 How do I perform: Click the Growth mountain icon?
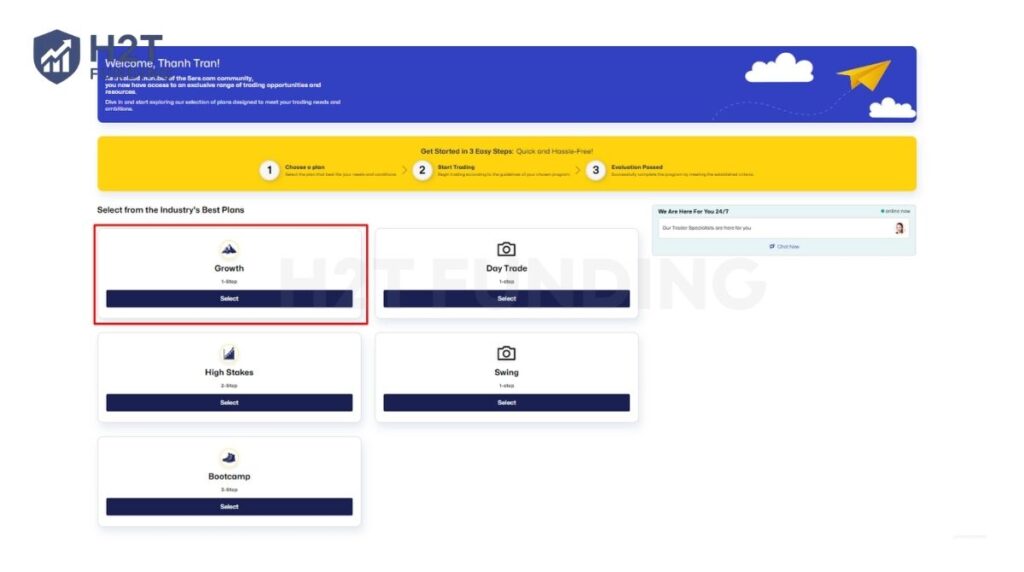[229, 249]
